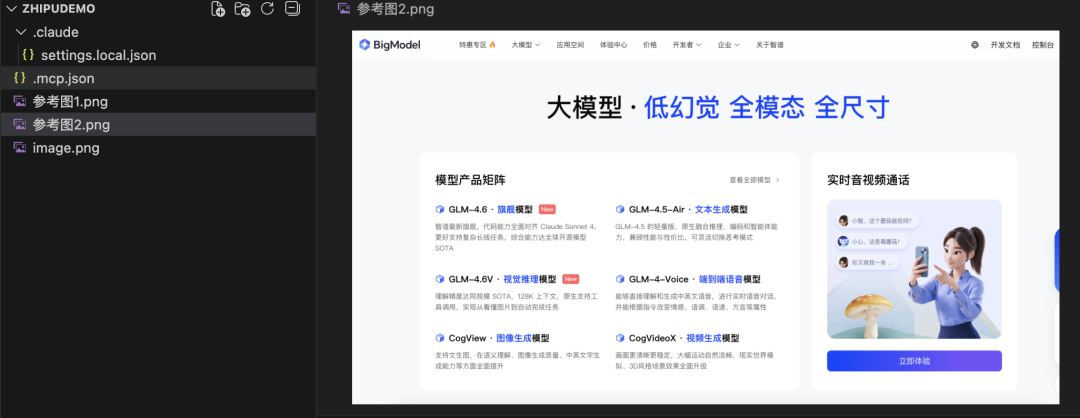Viewport: 1080px width, 418px height.
Task: Open 关于智谱 in the navigation
Action: [x=769, y=45]
